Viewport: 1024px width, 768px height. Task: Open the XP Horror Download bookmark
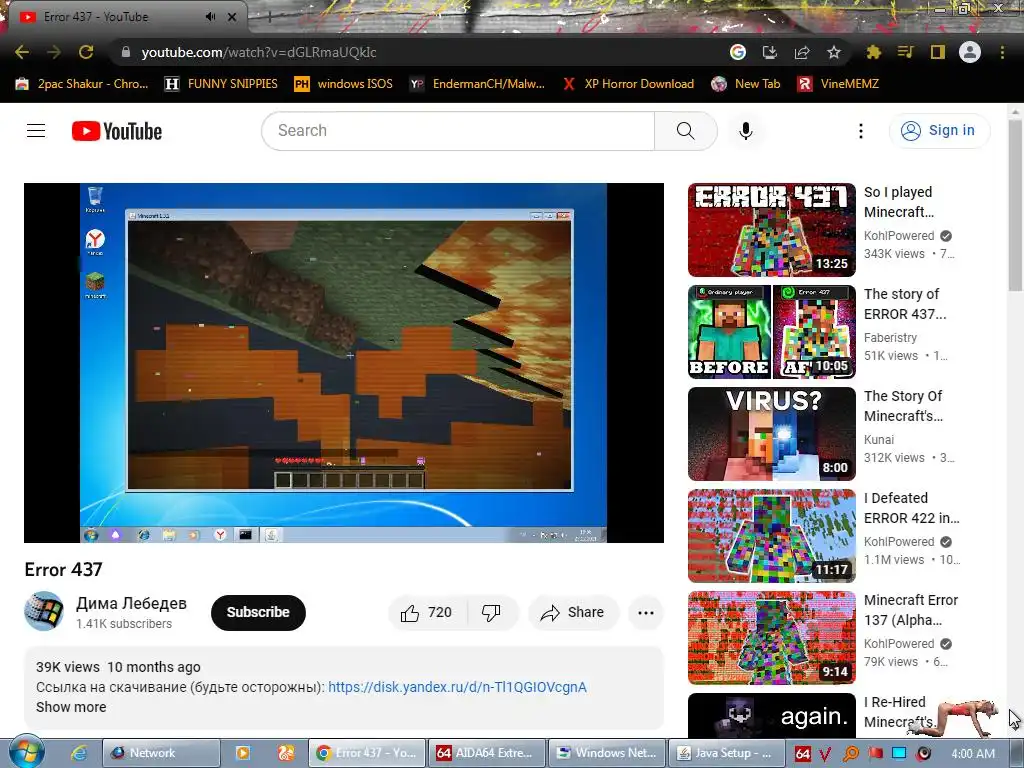pyautogui.click(x=628, y=84)
